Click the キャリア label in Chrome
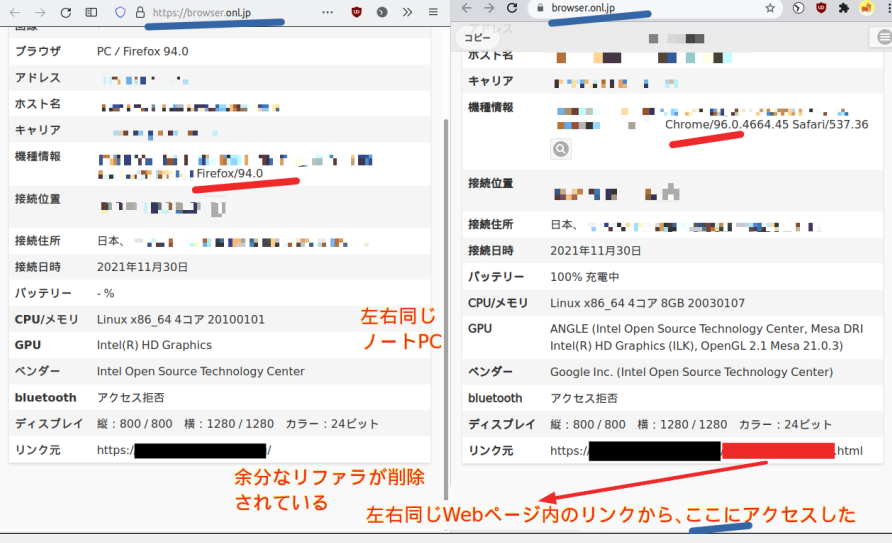The width and height of the screenshot is (892, 543). (490, 81)
